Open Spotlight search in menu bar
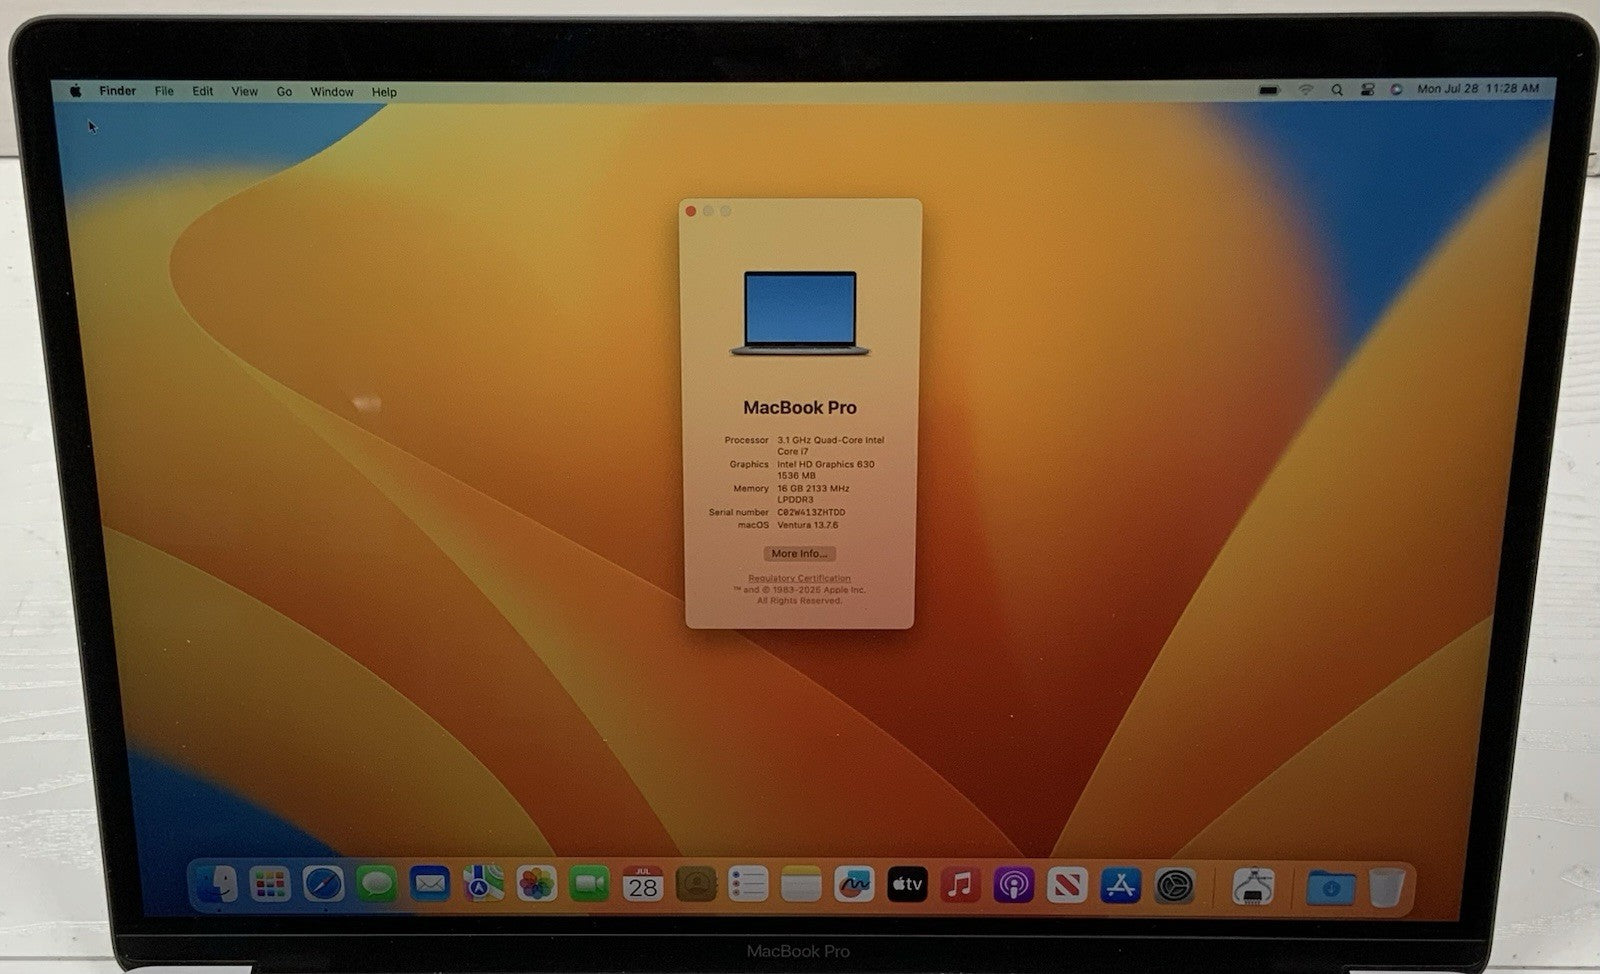Image resolution: width=1600 pixels, height=974 pixels. [1337, 90]
